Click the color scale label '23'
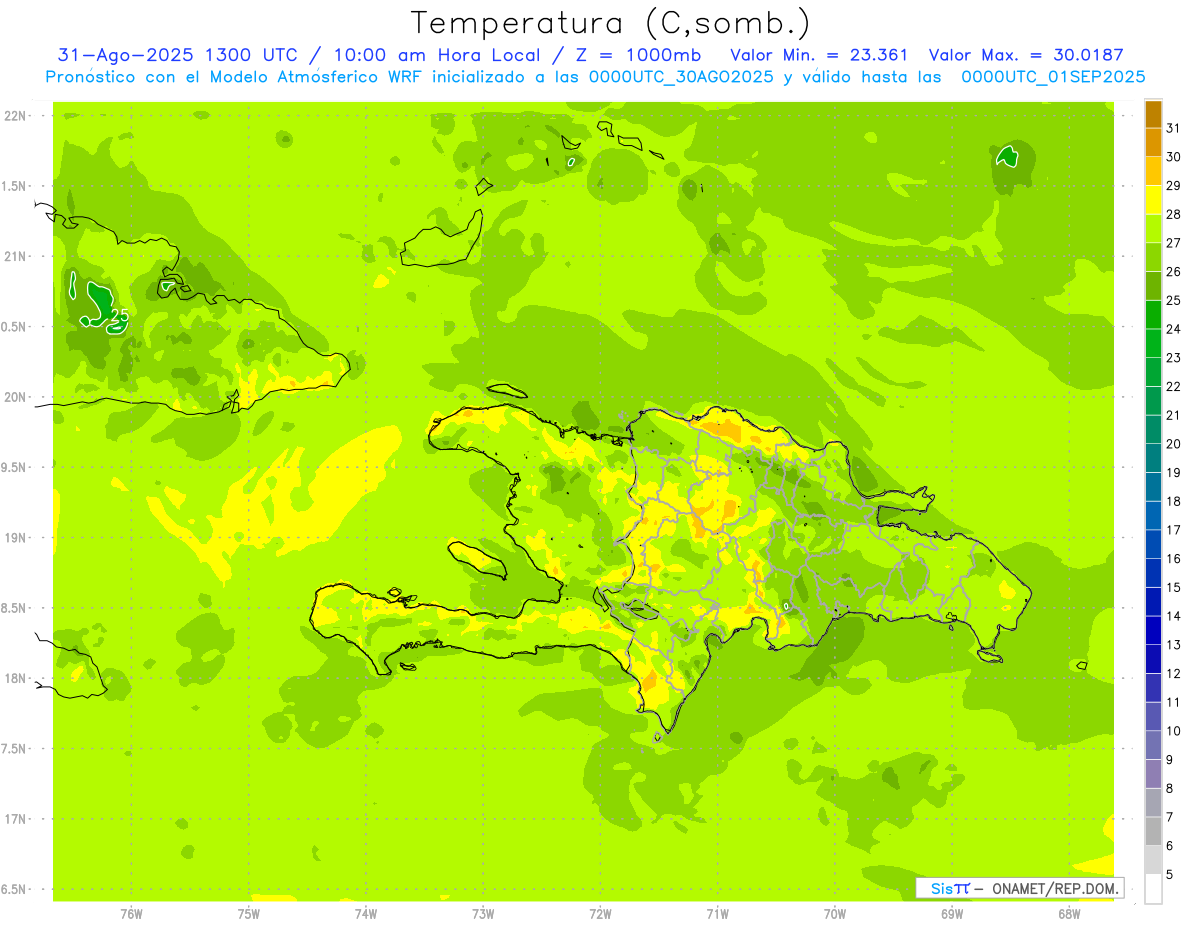This screenshot has width=1200, height=927. click(x=1174, y=358)
